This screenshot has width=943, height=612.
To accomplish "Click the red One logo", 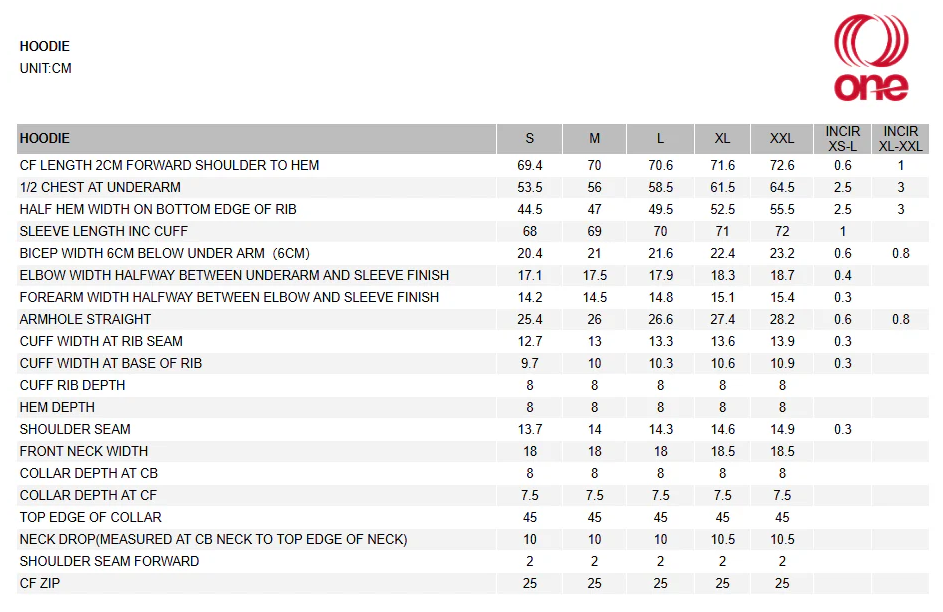I will pos(871,58).
